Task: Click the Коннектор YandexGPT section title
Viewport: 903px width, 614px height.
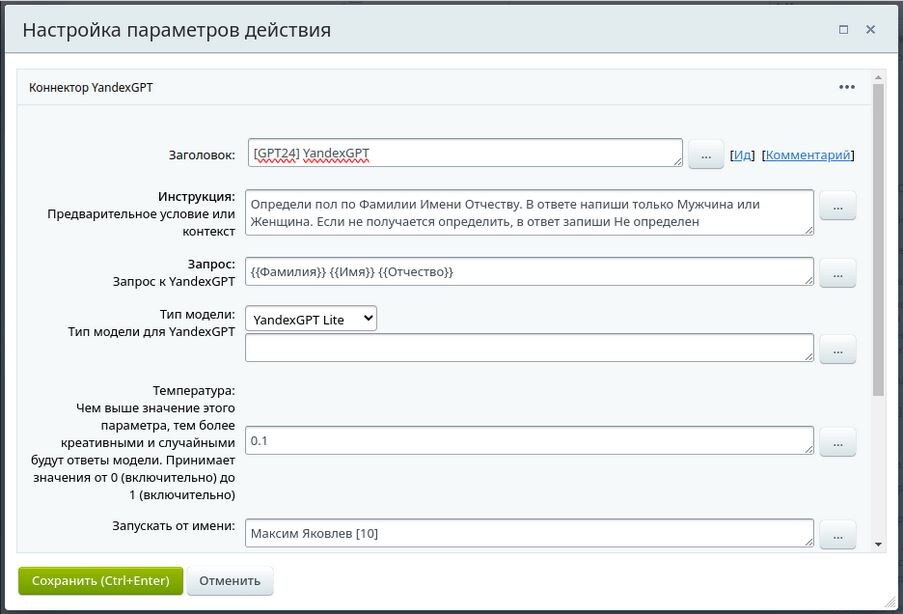Action: 91,88
